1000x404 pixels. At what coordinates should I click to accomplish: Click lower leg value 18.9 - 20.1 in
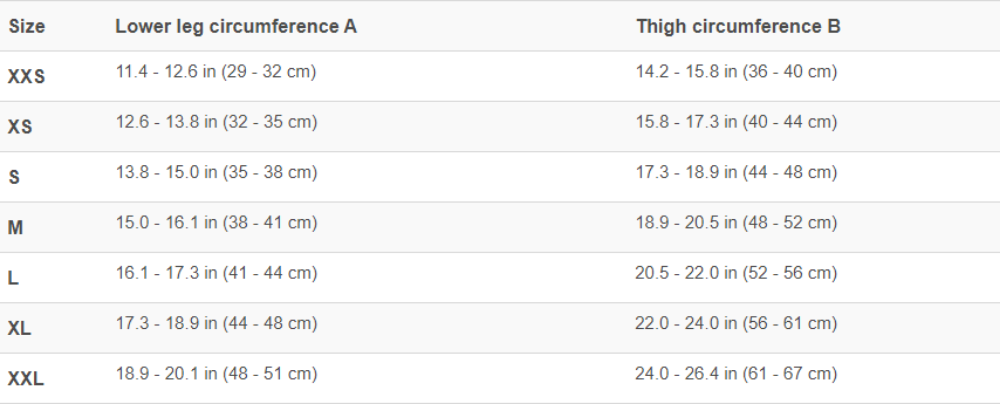tap(216, 374)
